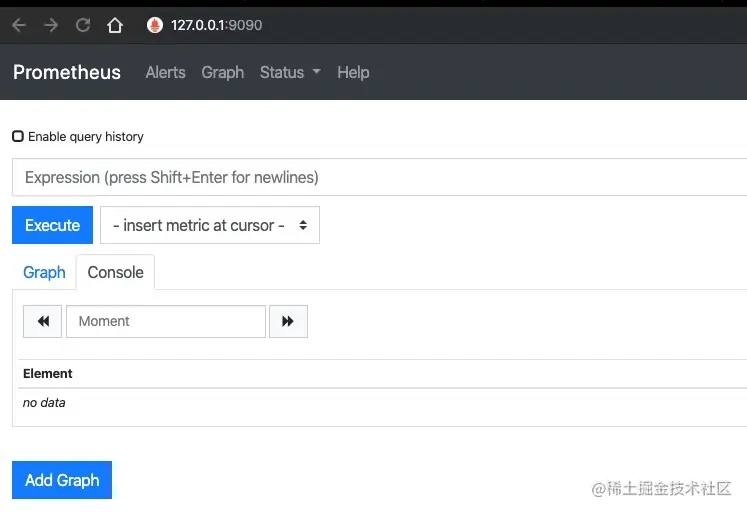Add a new panel with Add Graph
Viewport: 747px width, 513px height.
coord(62,480)
